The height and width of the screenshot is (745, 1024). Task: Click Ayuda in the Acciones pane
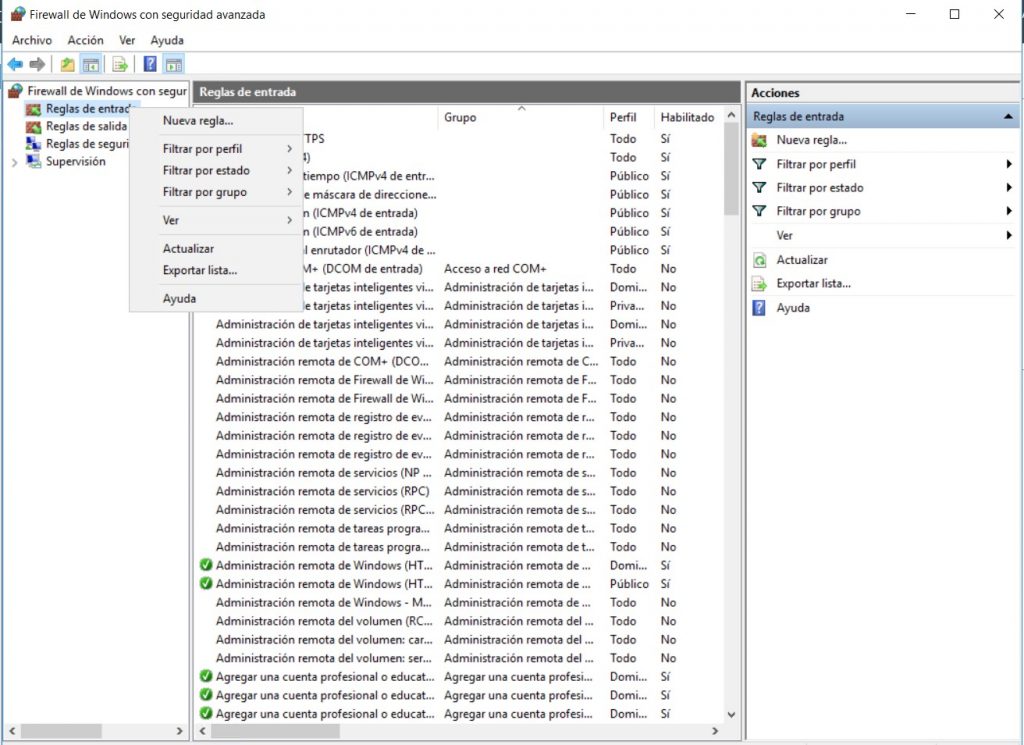pyautogui.click(x=793, y=308)
